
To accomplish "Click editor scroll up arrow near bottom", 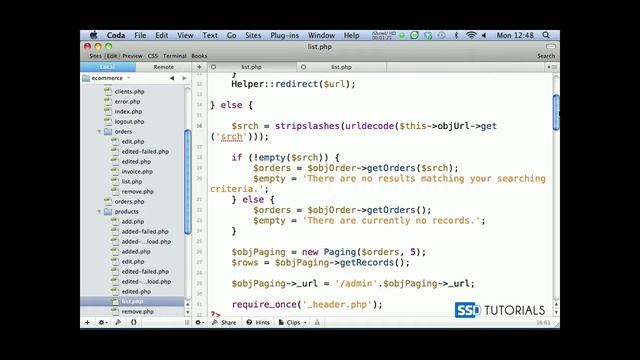I will point(556,305).
